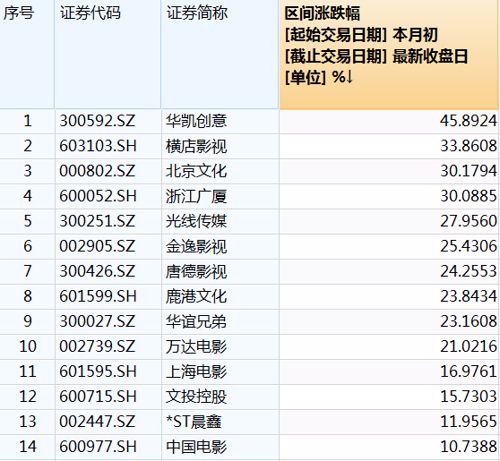The image size is (500, 461).
Task: Click code 300426.SZ in row seven
Action: 97,271
